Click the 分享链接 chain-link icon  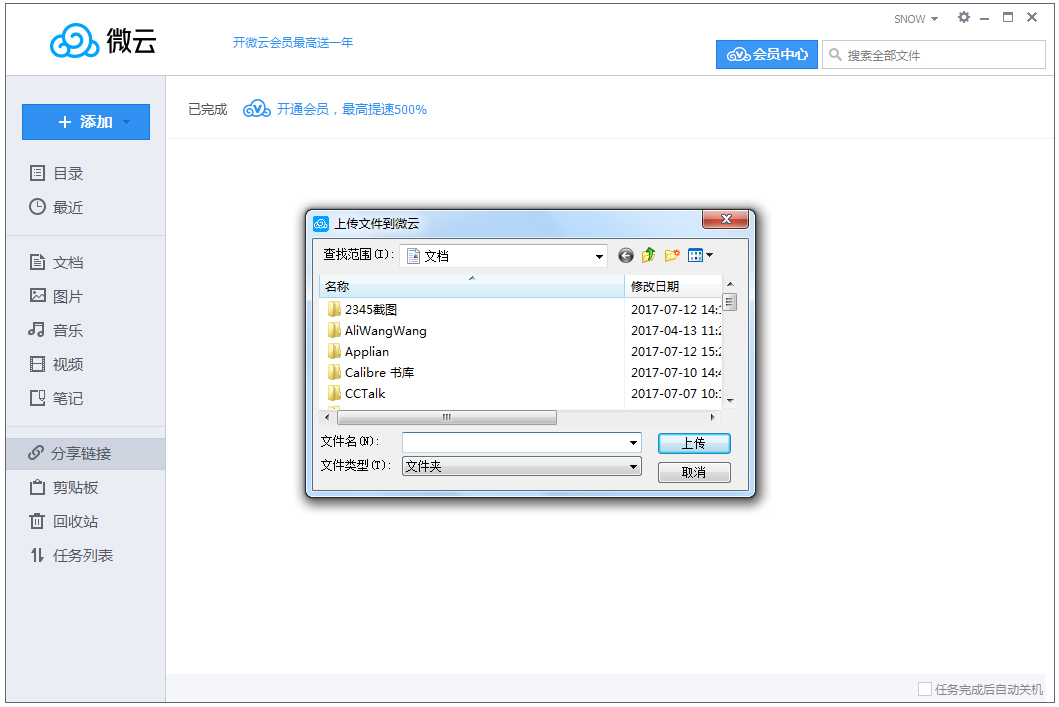(x=36, y=453)
